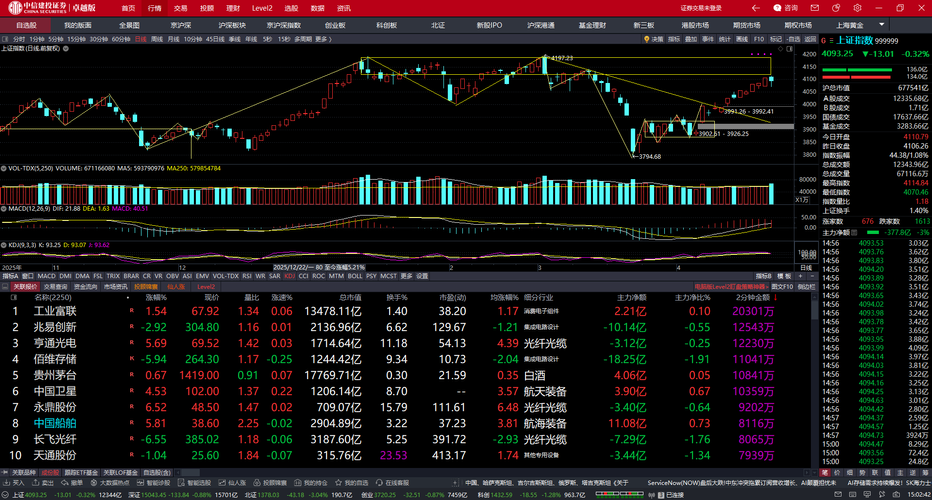Sort the list by 涨幅% column header
The width and height of the screenshot is (932, 500).
[156, 297]
